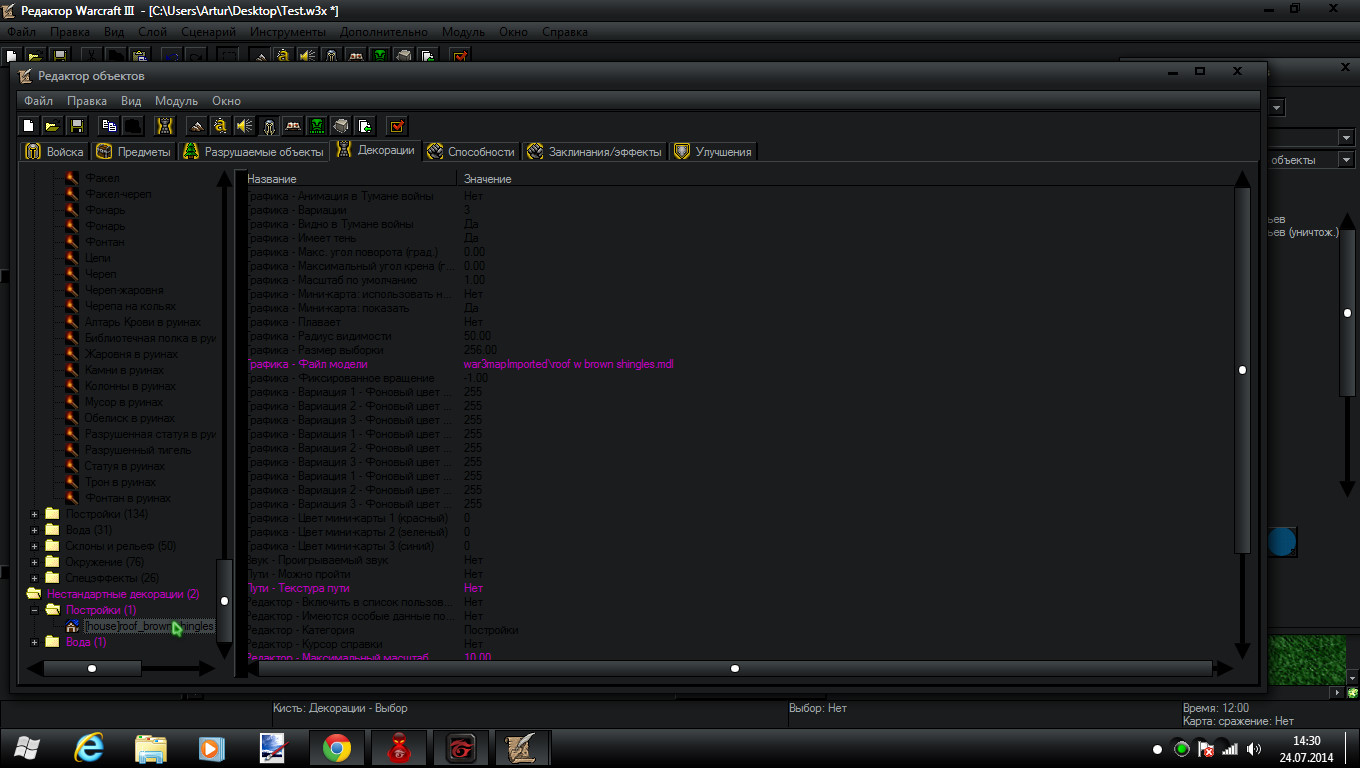Screen dimensions: 1360x768
Task: Open Инструменты menu in main editor window
Action: pyautogui.click(x=288, y=32)
